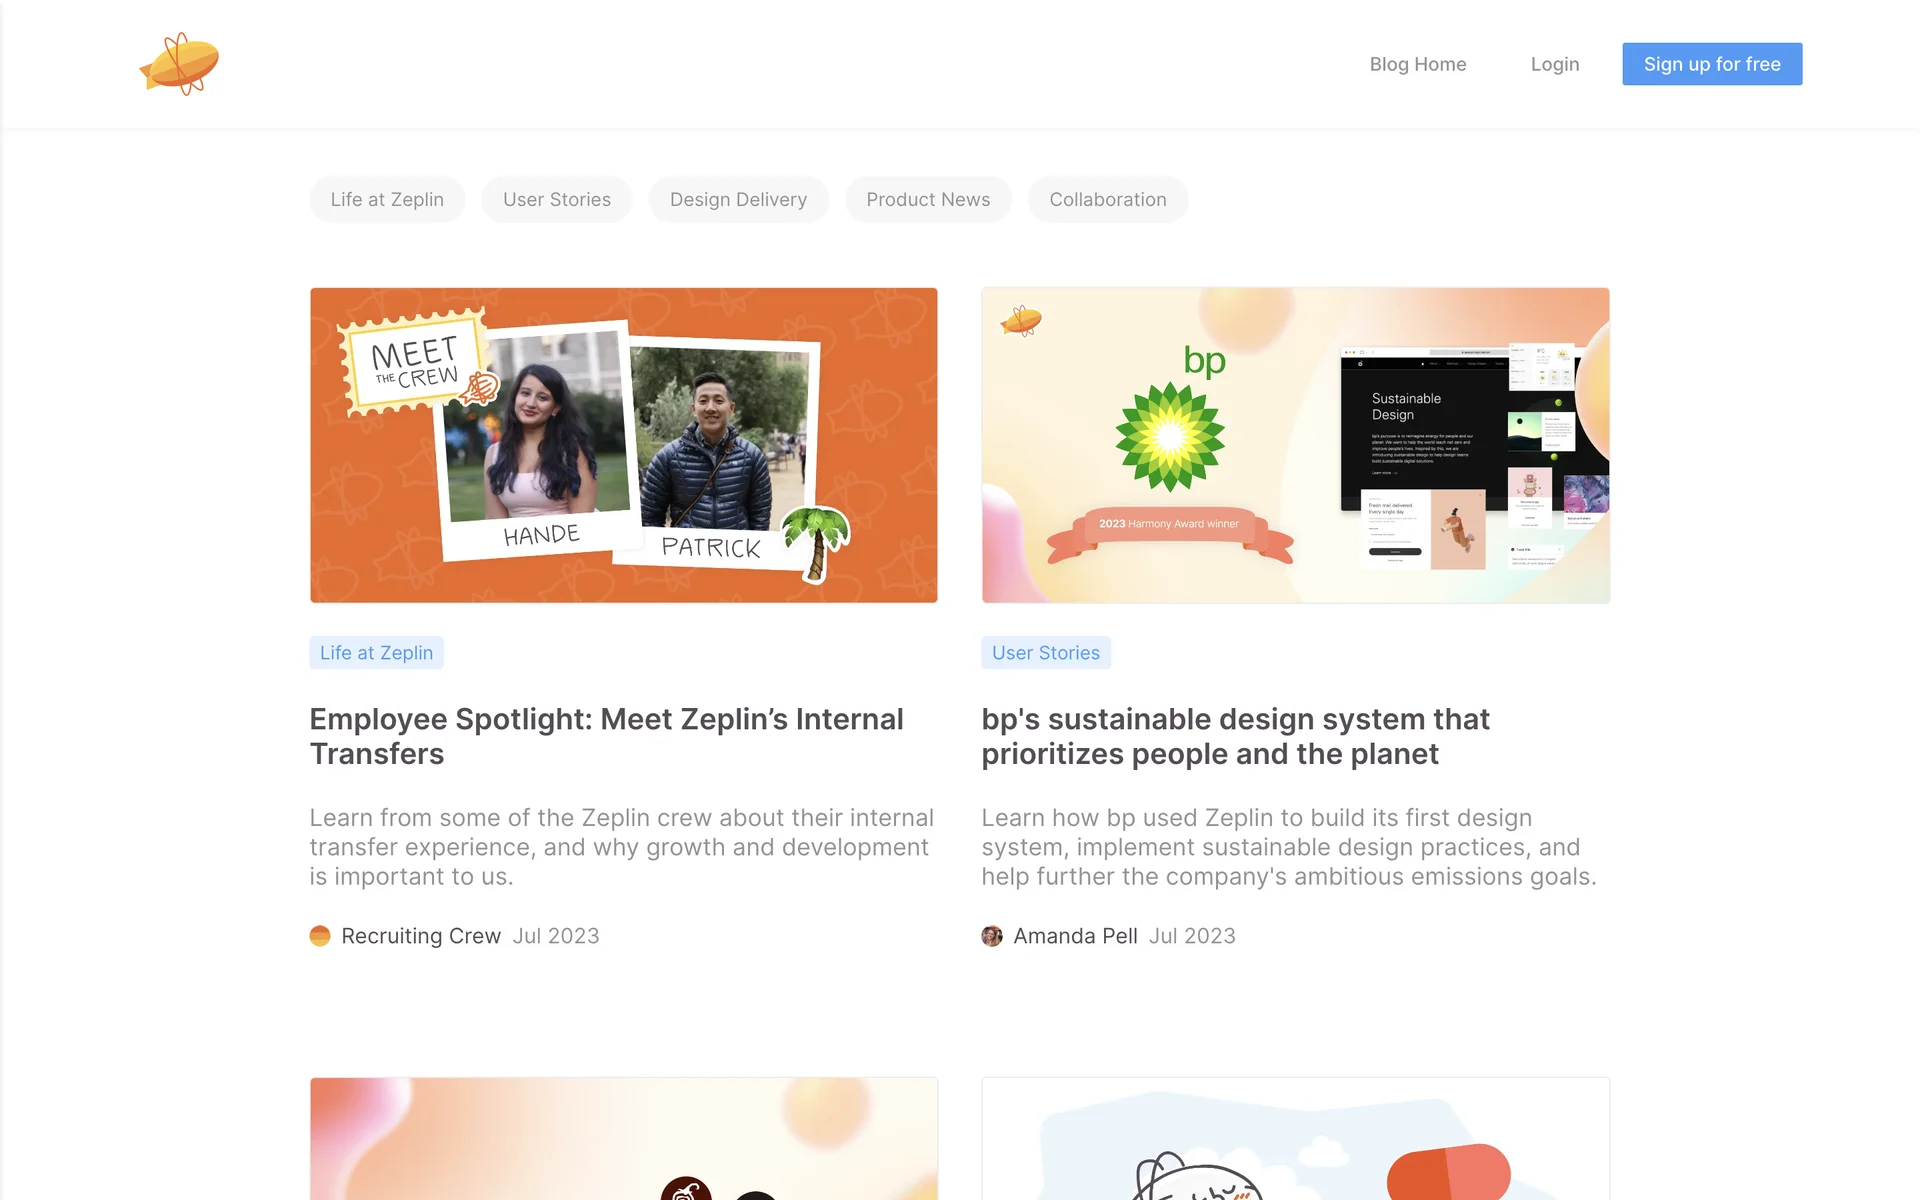1920x1200 pixels.
Task: Open the Login page
Action: point(1555,64)
